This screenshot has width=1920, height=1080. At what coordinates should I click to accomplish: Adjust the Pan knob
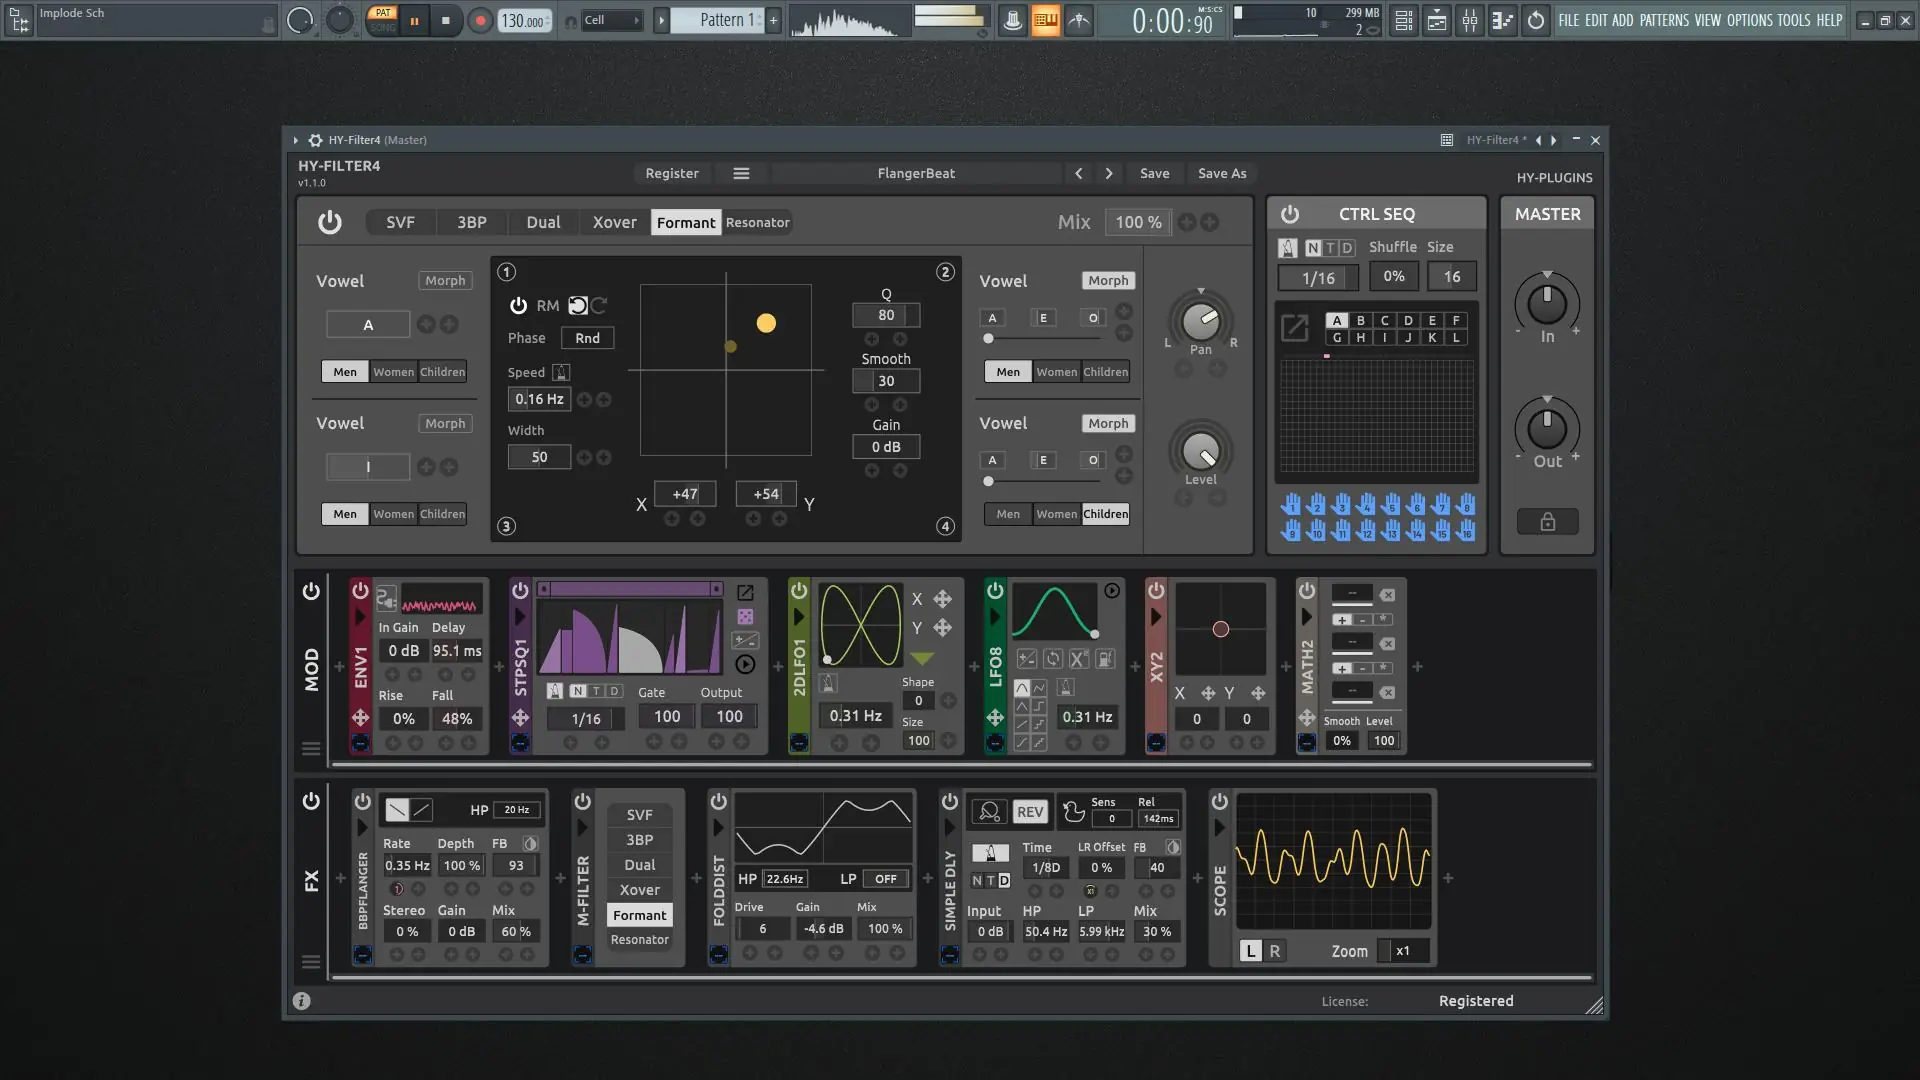tap(1200, 321)
